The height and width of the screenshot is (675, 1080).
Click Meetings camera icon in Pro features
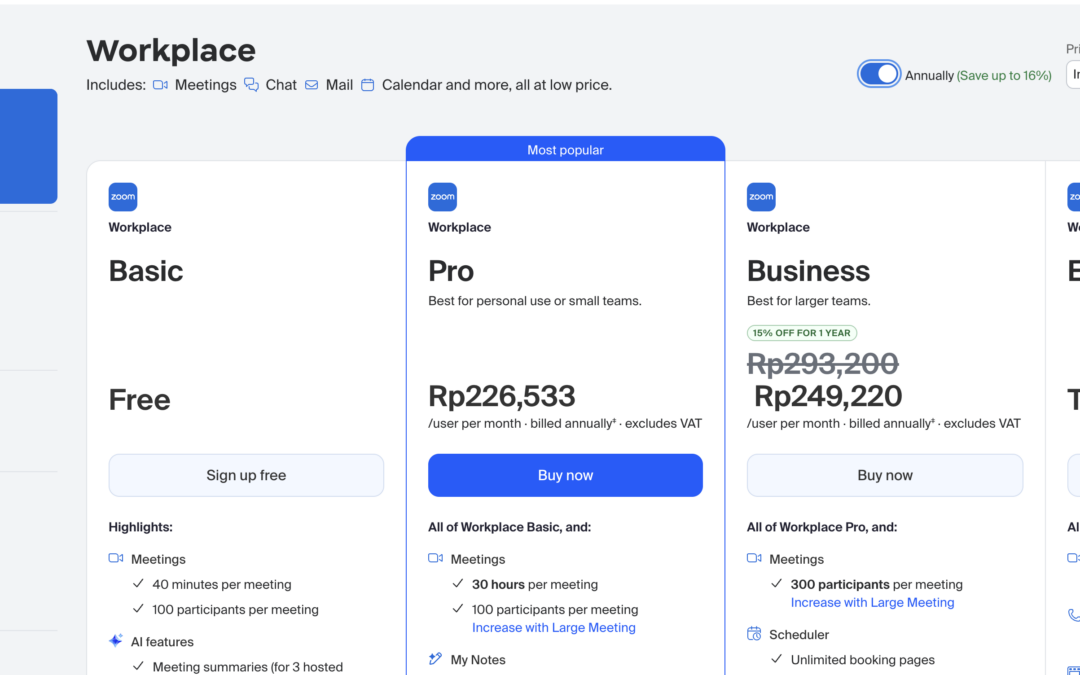[x=435, y=558]
